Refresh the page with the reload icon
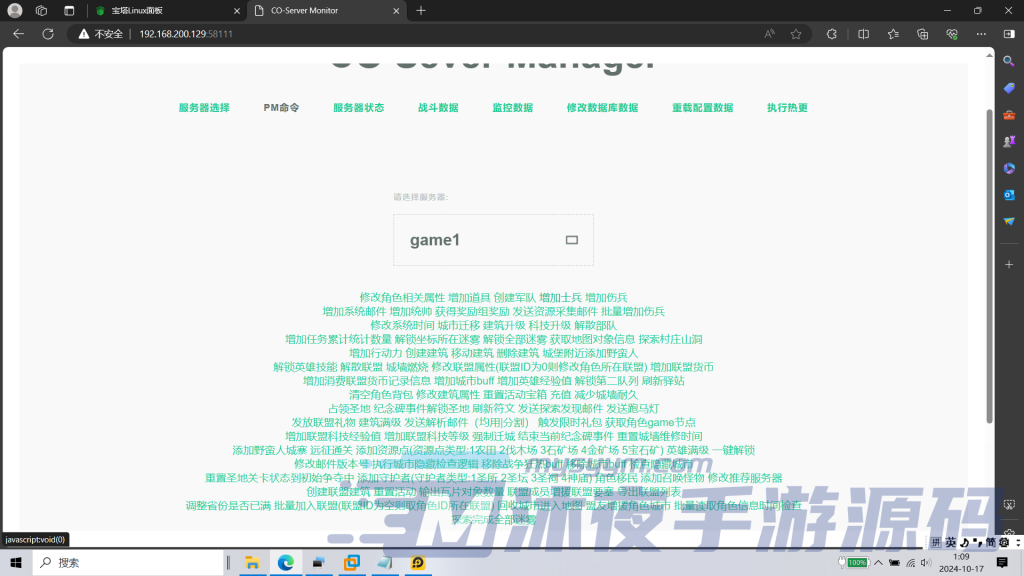Image resolution: width=1024 pixels, height=576 pixels. [47, 33]
